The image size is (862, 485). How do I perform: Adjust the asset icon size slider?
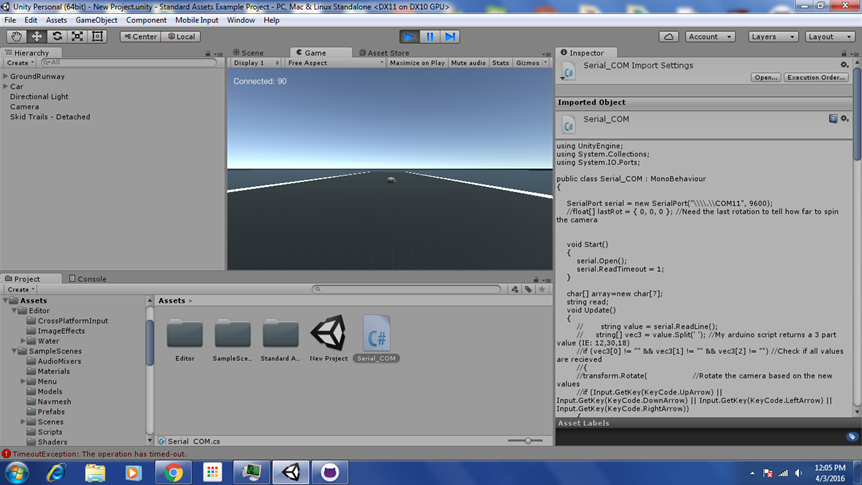tap(526, 440)
